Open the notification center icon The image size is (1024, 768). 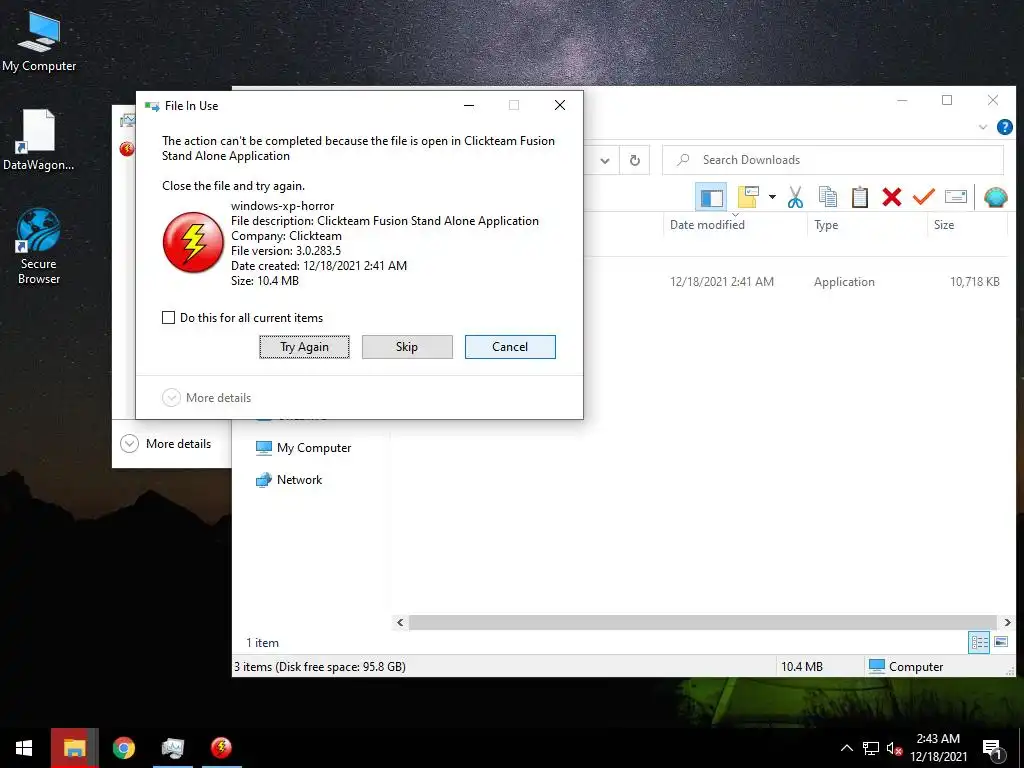[993, 749]
